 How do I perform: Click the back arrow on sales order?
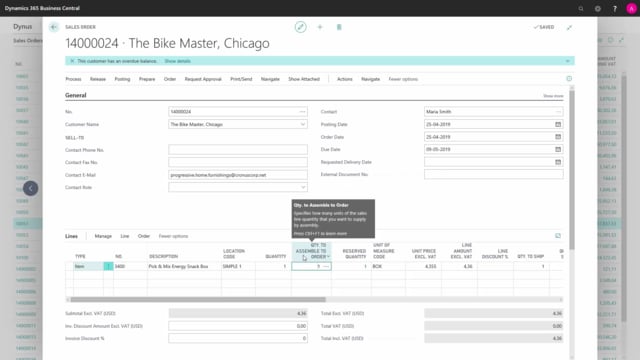pyautogui.click(x=54, y=27)
